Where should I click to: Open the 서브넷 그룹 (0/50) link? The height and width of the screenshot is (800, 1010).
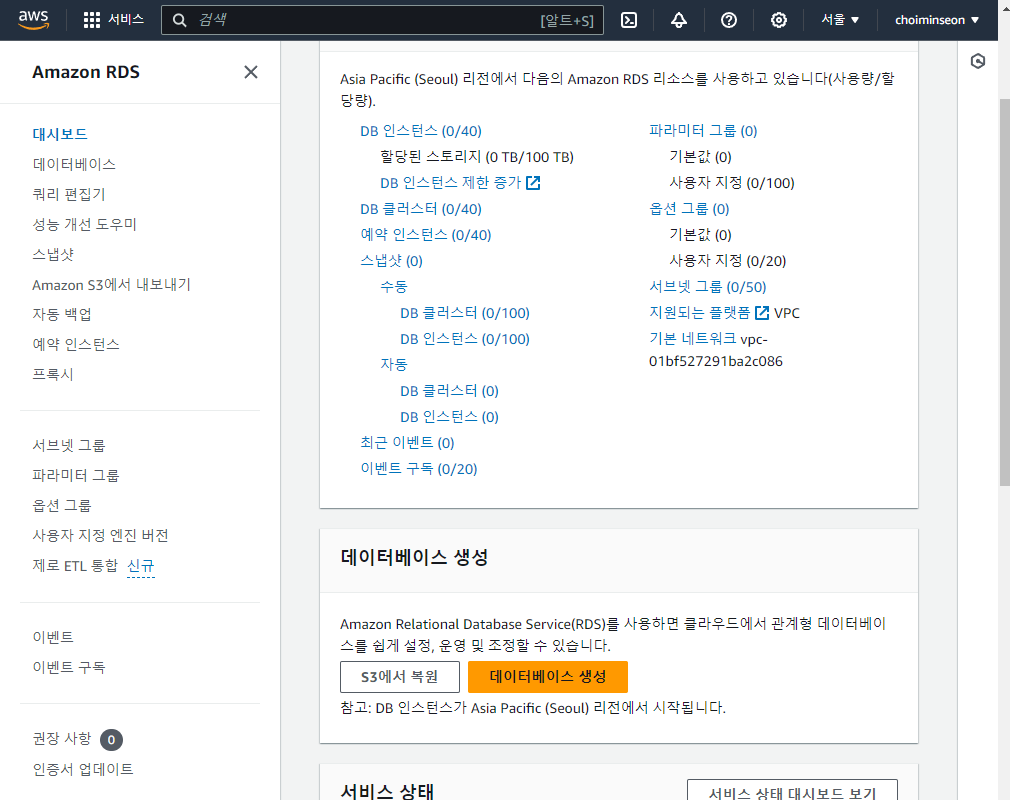coord(707,287)
